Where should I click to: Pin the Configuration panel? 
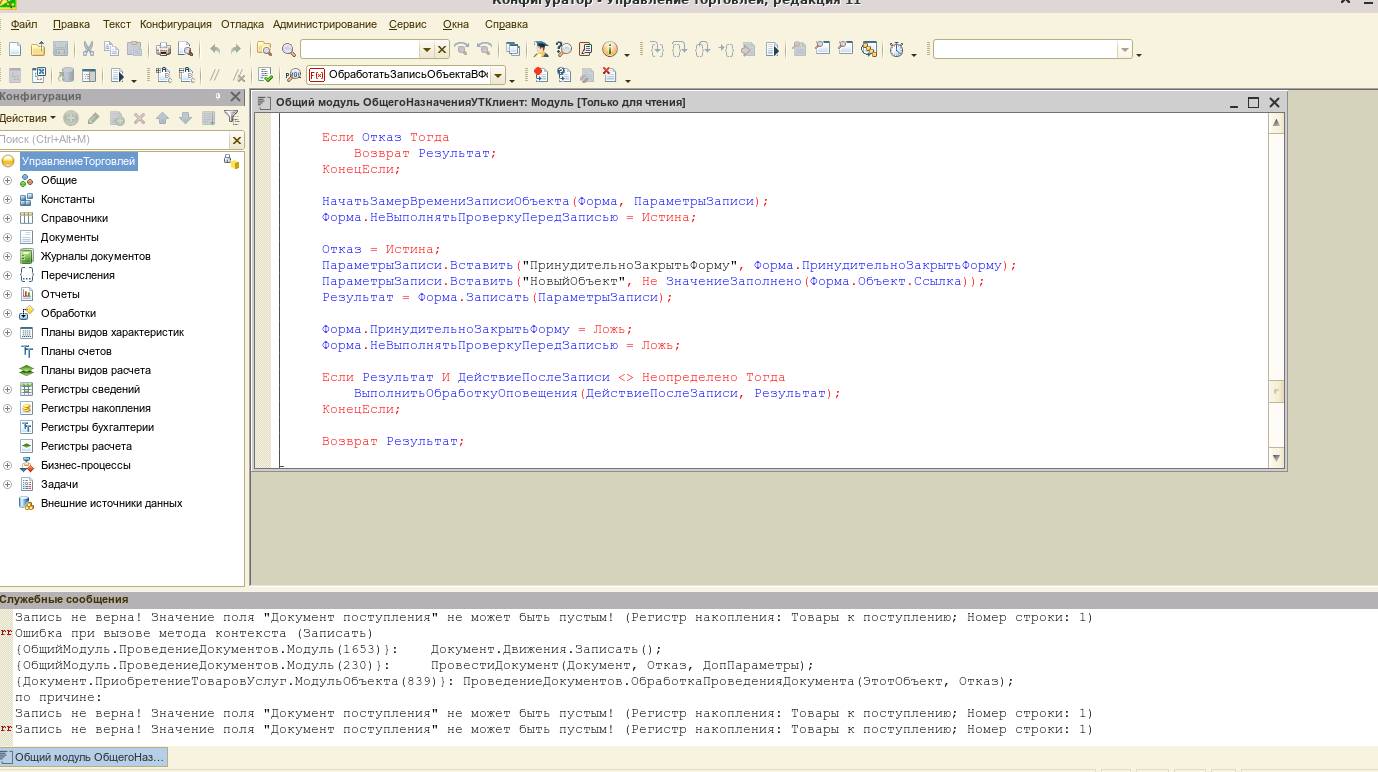click(x=218, y=97)
